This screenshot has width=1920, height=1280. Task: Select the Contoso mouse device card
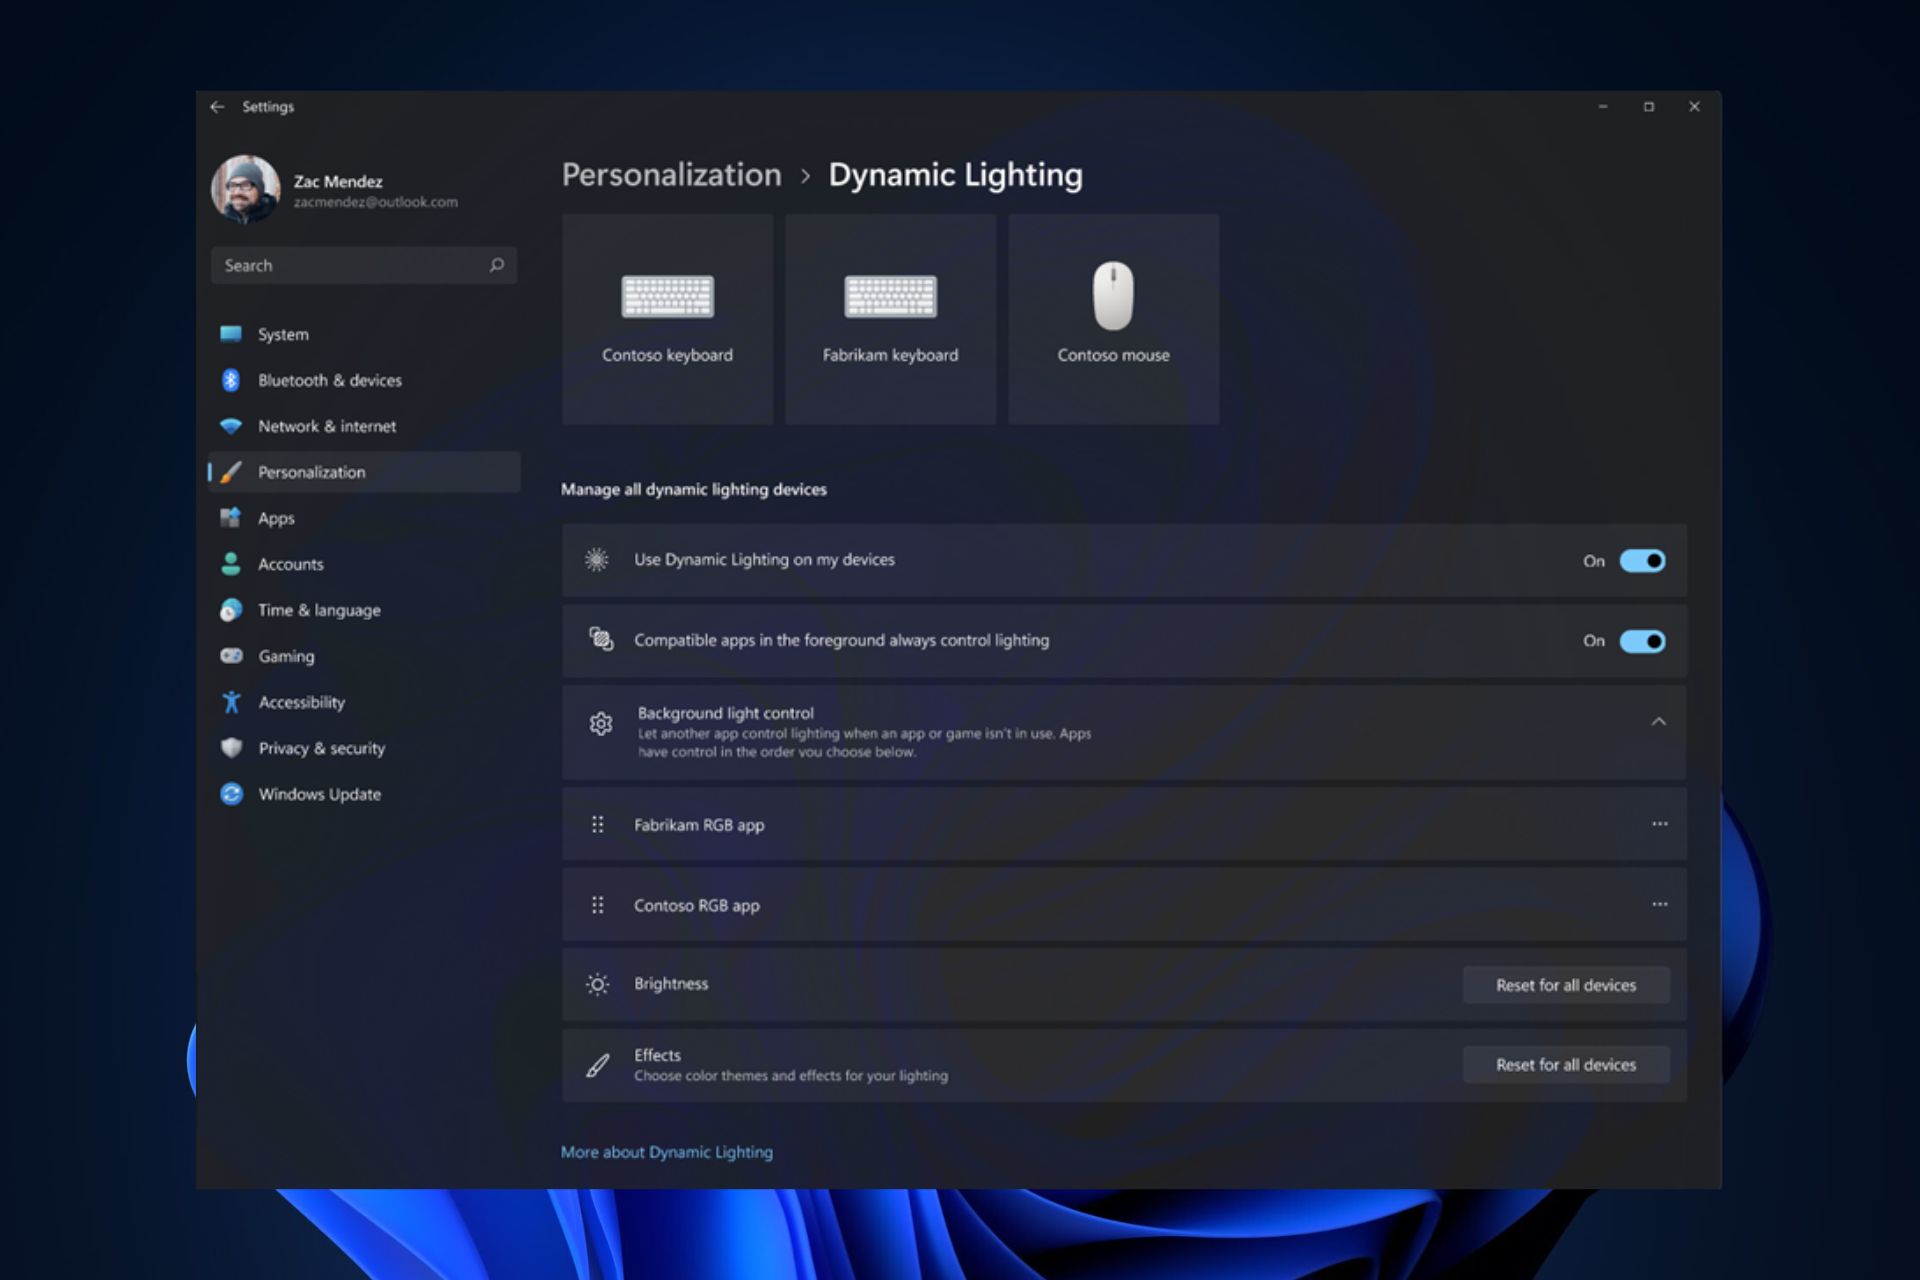pyautogui.click(x=1113, y=319)
